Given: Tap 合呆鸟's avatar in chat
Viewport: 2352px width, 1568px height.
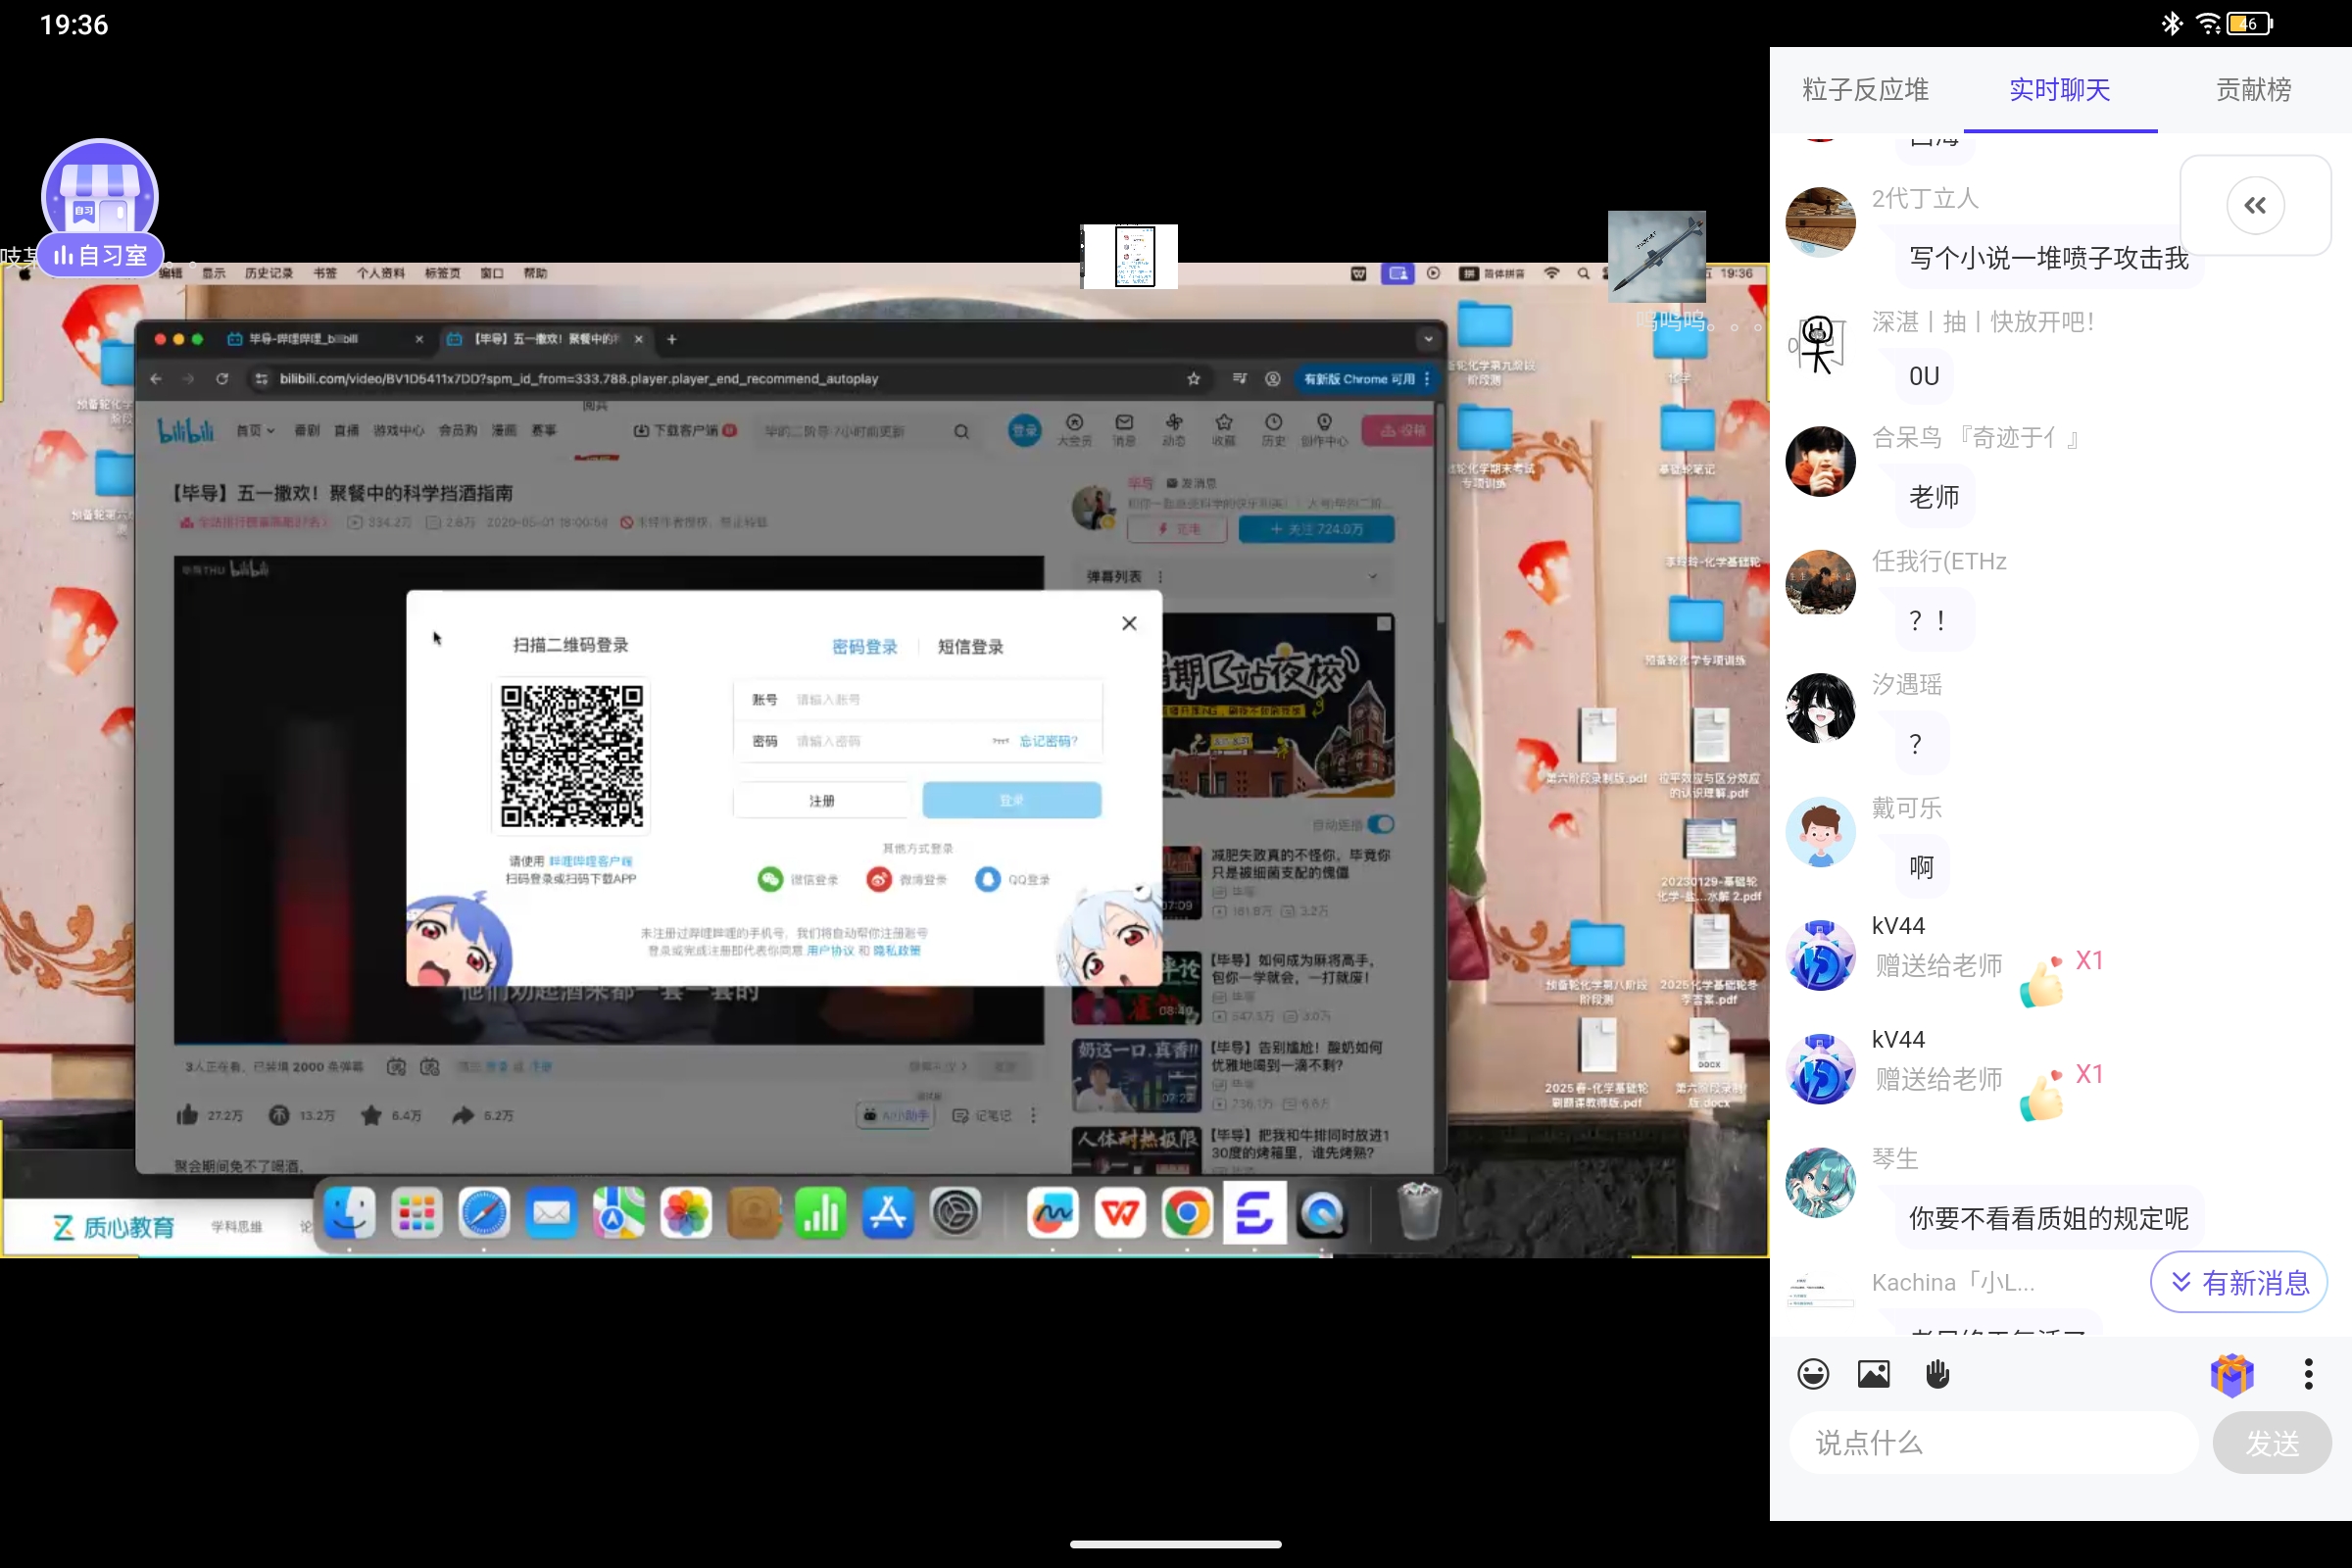Looking at the screenshot, I should click(x=1820, y=461).
